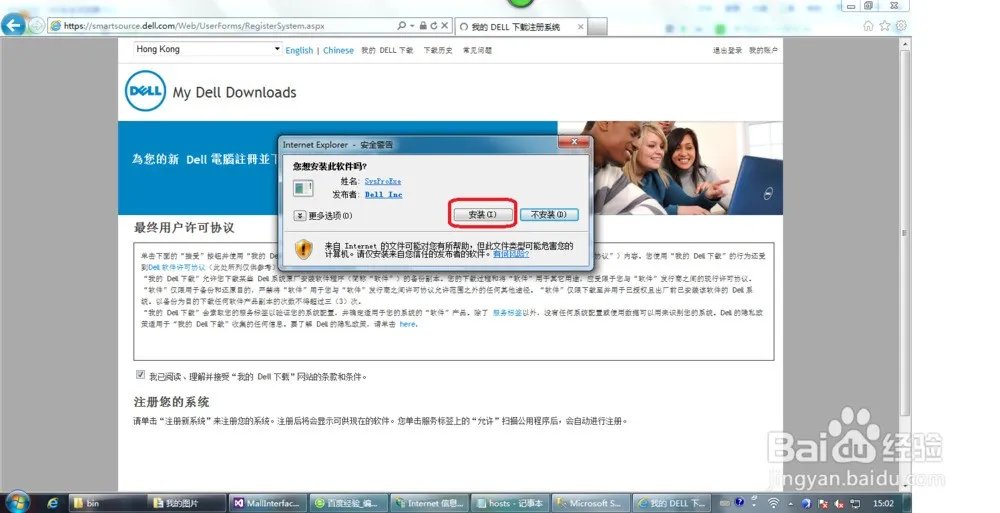Click the My Dell Downloads title text

pyautogui.click(x=235, y=93)
